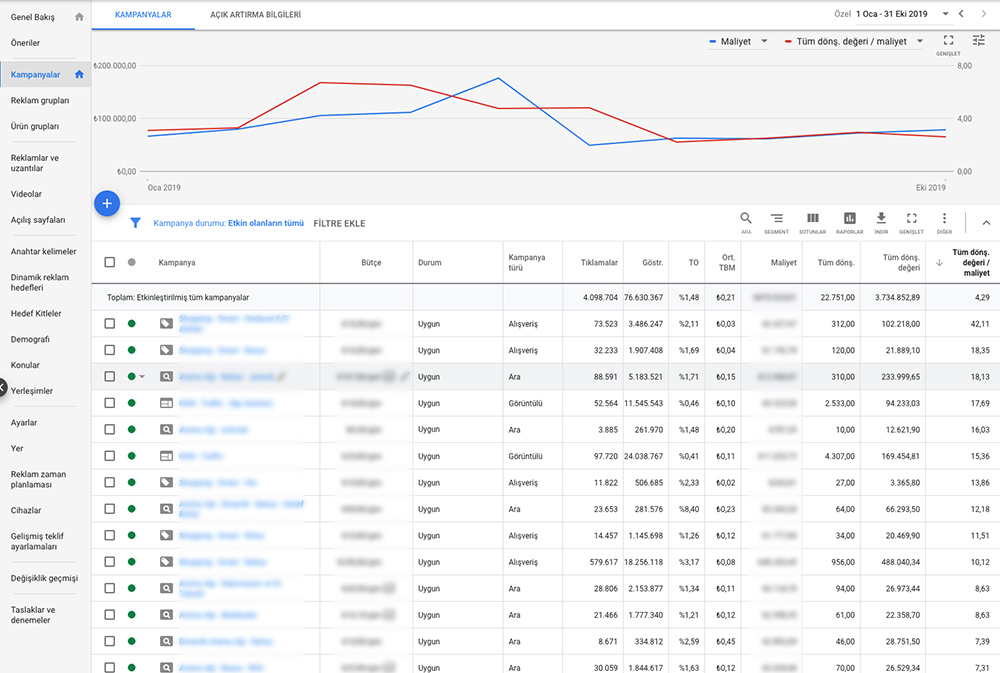
Task: Sort by the Maliyet column header
Action: 783,262
